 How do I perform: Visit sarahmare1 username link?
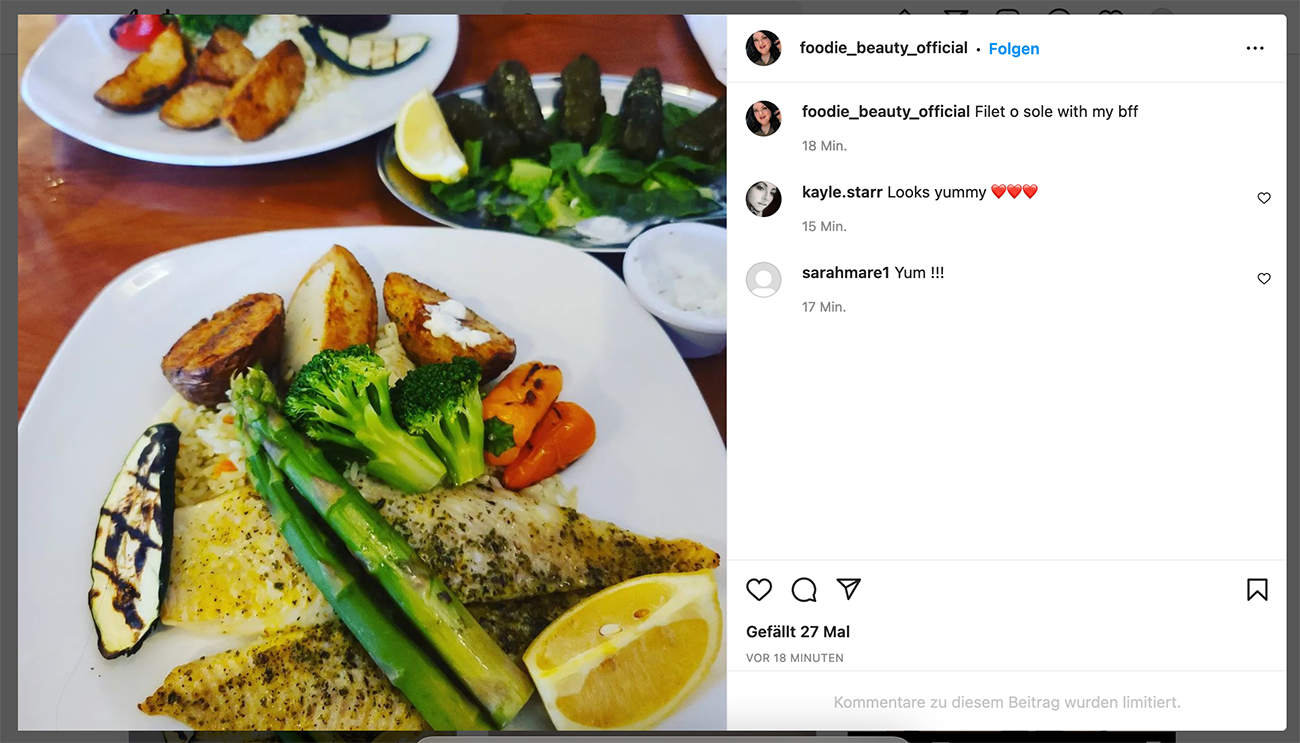pyautogui.click(x=846, y=272)
